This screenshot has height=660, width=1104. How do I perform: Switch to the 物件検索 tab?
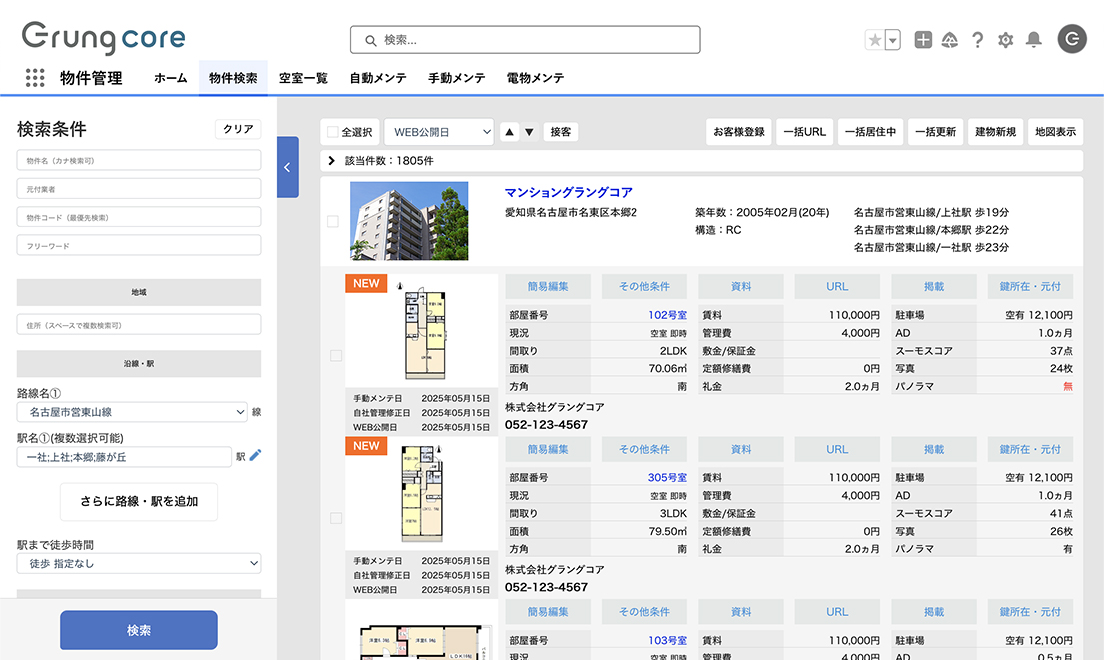coord(233,78)
